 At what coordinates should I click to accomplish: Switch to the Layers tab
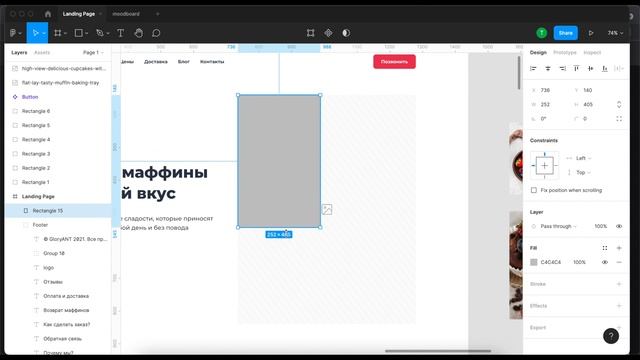pyautogui.click(x=19, y=53)
